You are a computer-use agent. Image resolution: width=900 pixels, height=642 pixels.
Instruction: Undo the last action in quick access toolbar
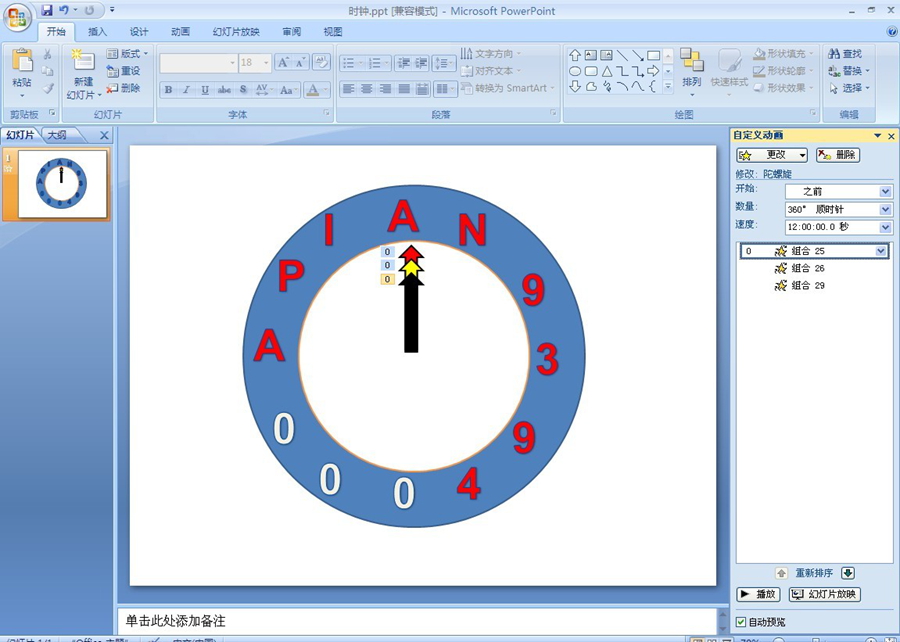[x=64, y=10]
